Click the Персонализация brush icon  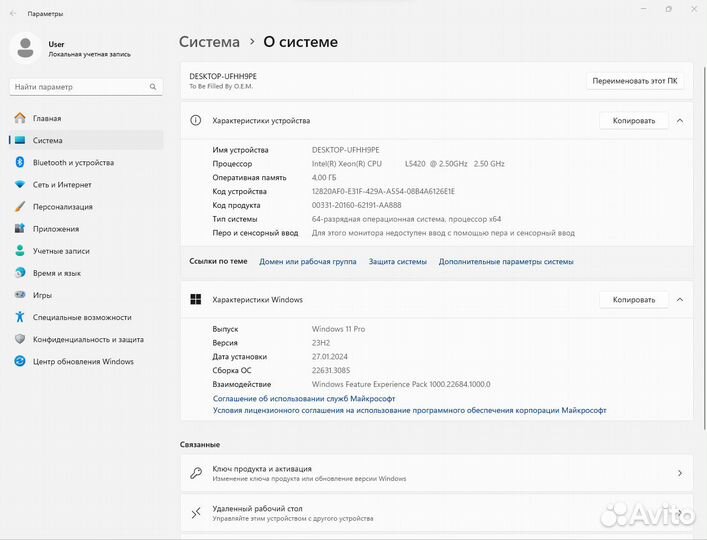(20, 206)
